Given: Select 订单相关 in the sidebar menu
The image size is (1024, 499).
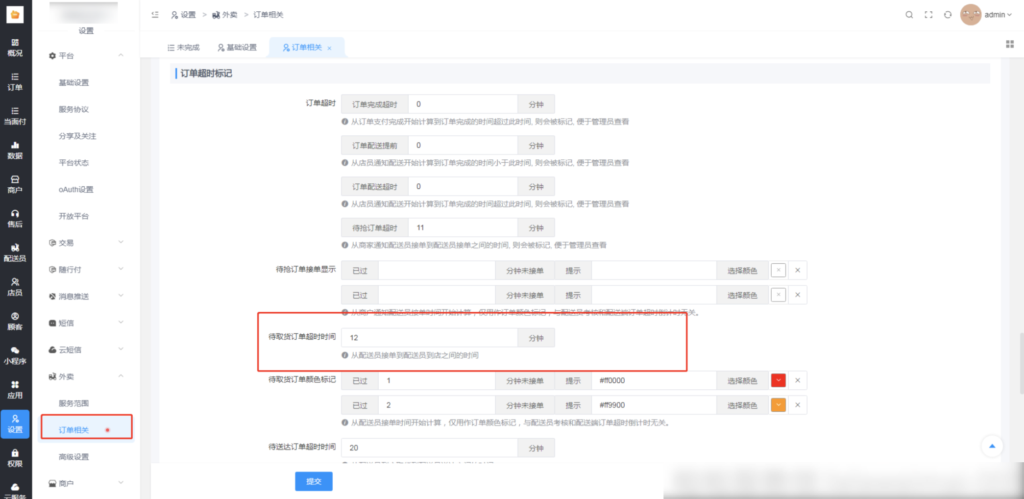Looking at the screenshot, I should pyautogui.click(x=86, y=430).
